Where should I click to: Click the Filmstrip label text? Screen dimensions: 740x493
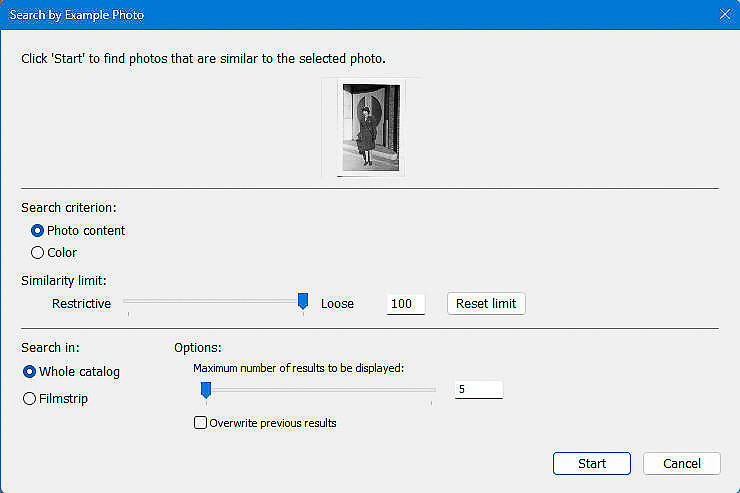pos(63,399)
